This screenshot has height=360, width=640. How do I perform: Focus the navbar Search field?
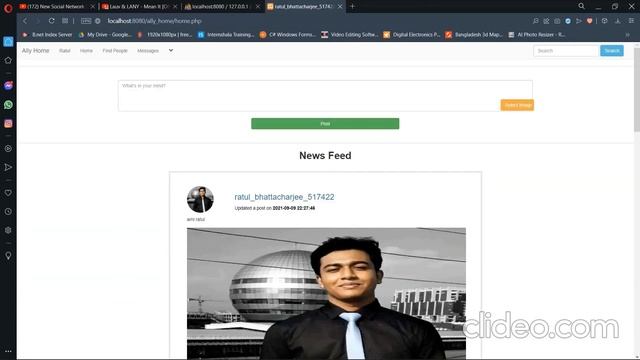(566, 51)
